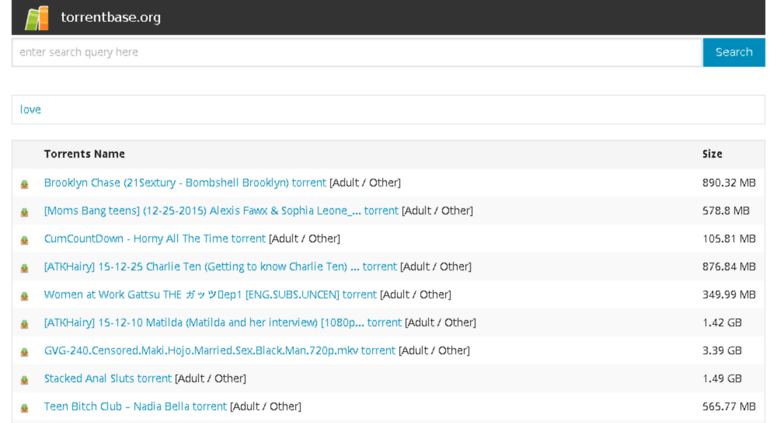Select the 565.77 MB size value

[x=728, y=407]
